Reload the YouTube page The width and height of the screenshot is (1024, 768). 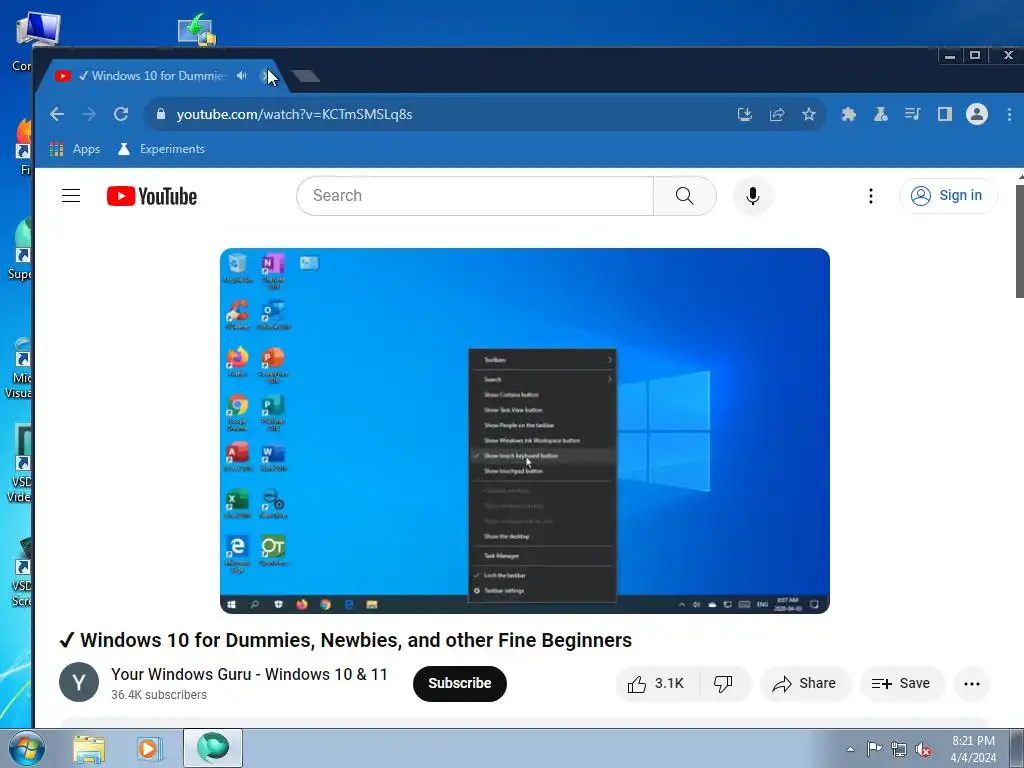tap(121, 114)
